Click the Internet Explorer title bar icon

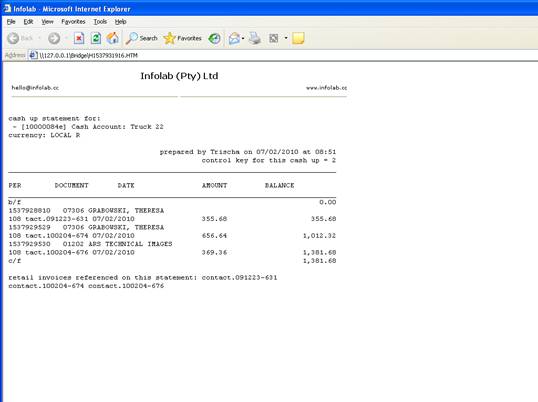point(7,8)
